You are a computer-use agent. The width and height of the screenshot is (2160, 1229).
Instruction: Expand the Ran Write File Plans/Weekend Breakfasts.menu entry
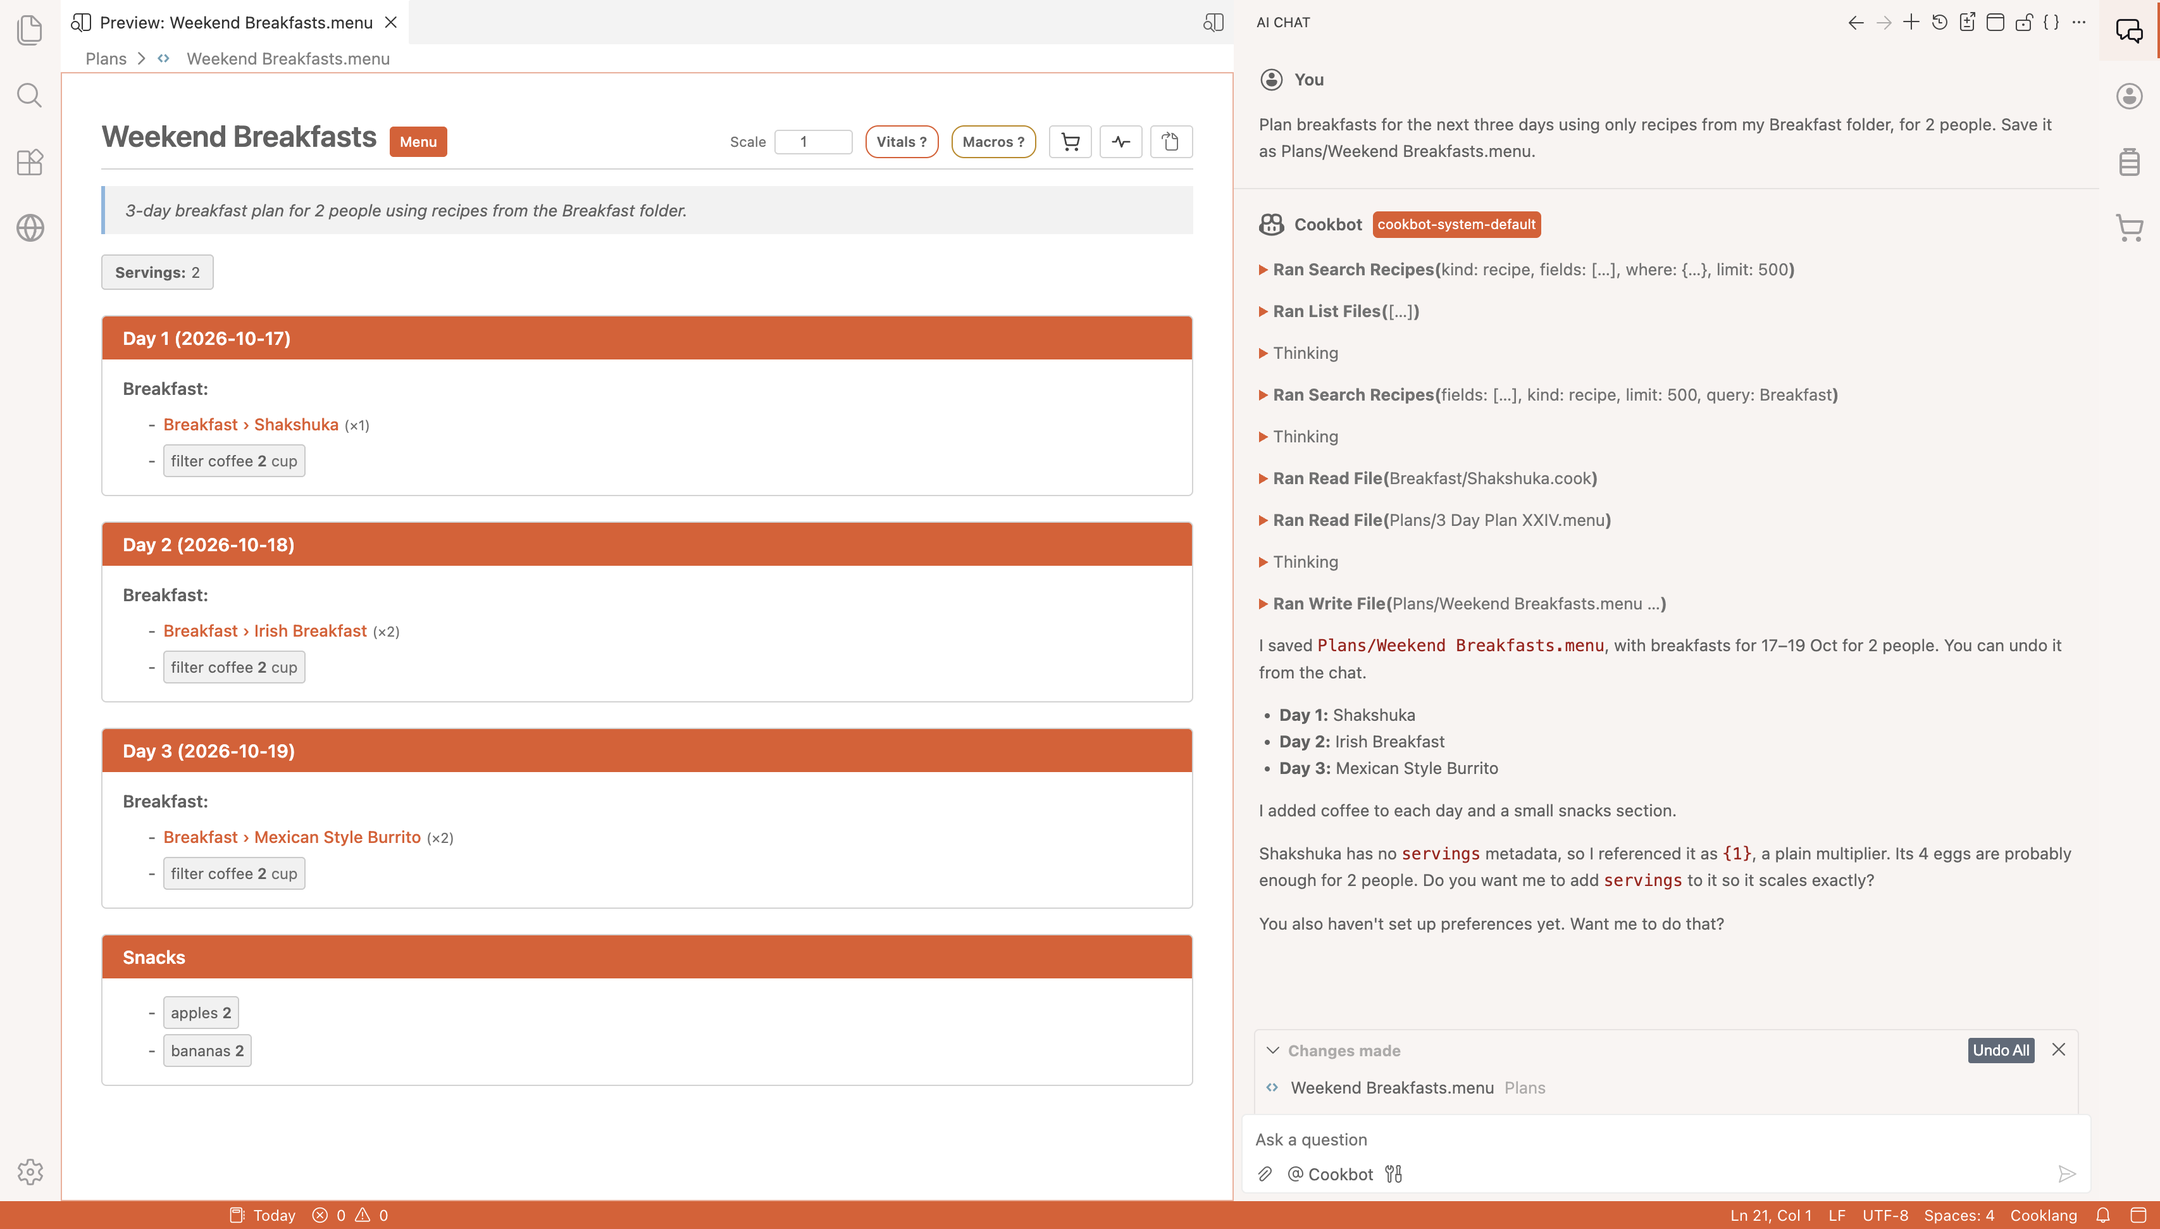tap(1462, 604)
